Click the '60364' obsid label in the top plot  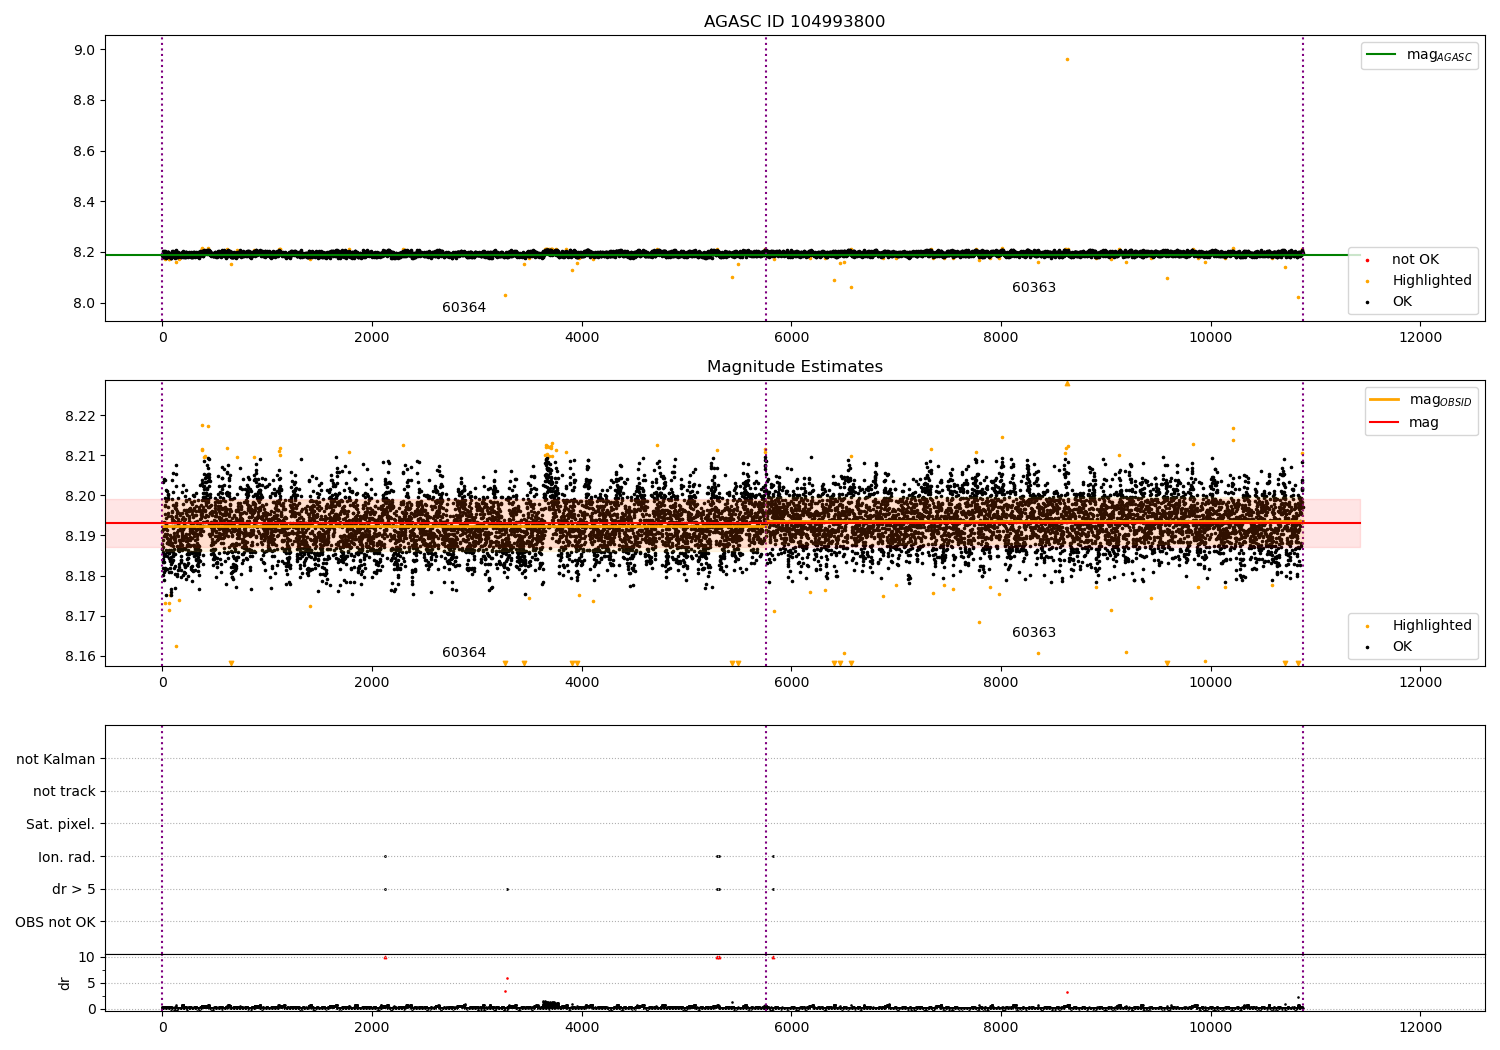(464, 308)
